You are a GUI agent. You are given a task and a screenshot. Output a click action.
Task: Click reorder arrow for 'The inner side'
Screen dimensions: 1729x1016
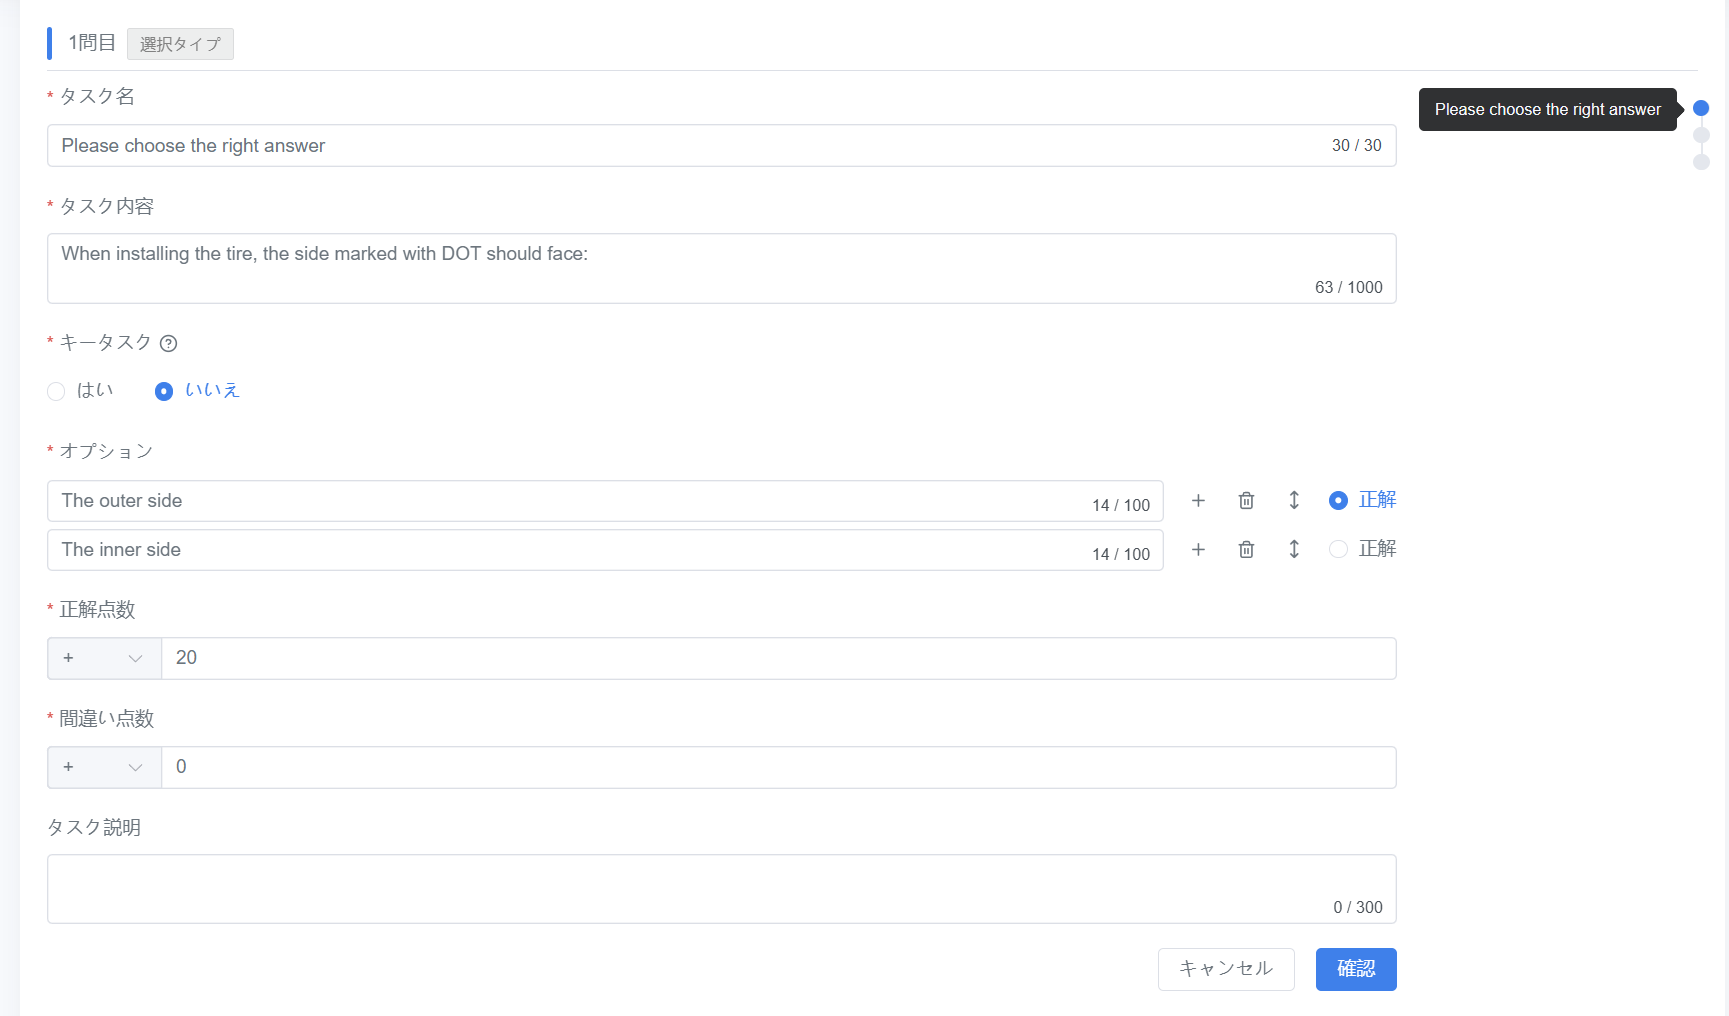click(1294, 550)
